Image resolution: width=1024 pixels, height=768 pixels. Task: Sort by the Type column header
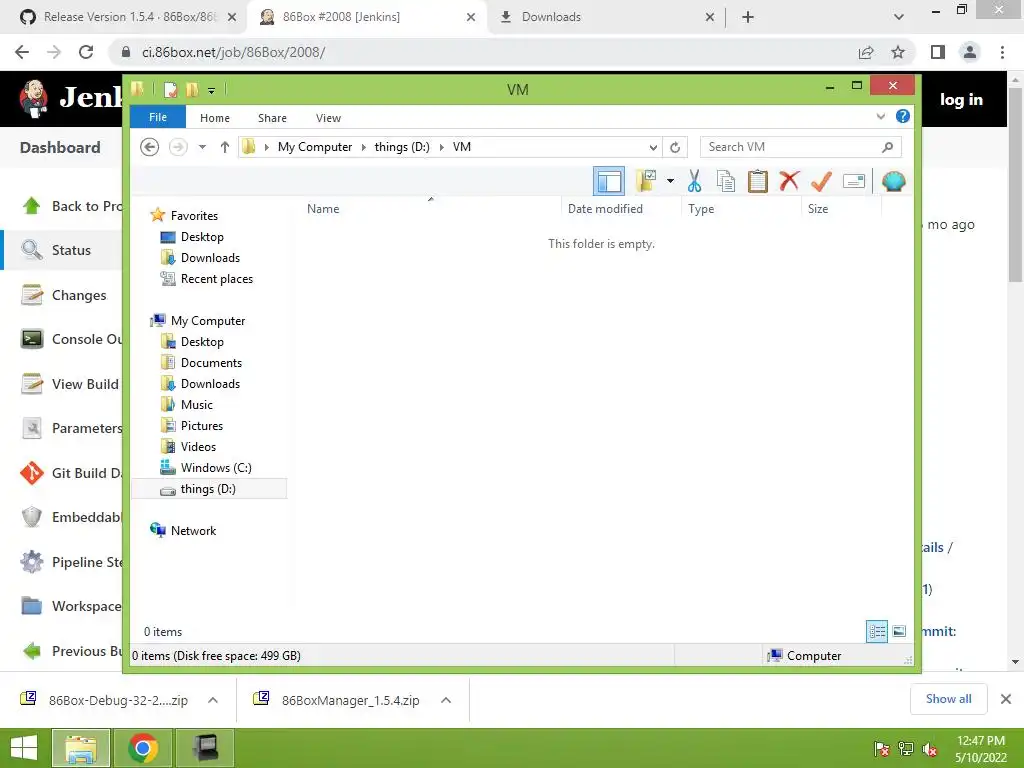[701, 209]
